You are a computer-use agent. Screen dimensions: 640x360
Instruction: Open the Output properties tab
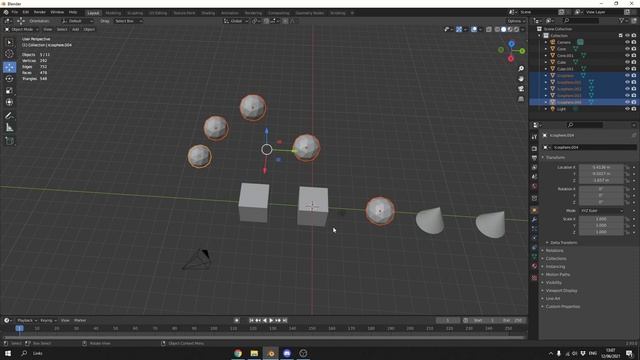click(534, 158)
